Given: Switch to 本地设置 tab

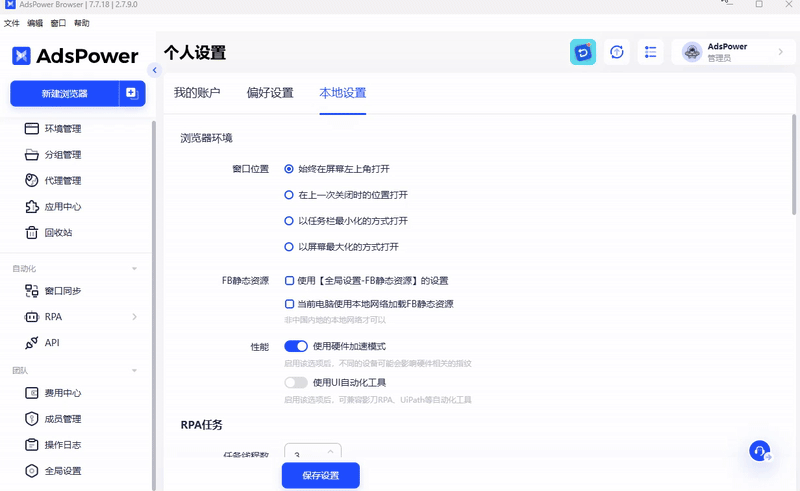Looking at the screenshot, I should tap(343, 93).
